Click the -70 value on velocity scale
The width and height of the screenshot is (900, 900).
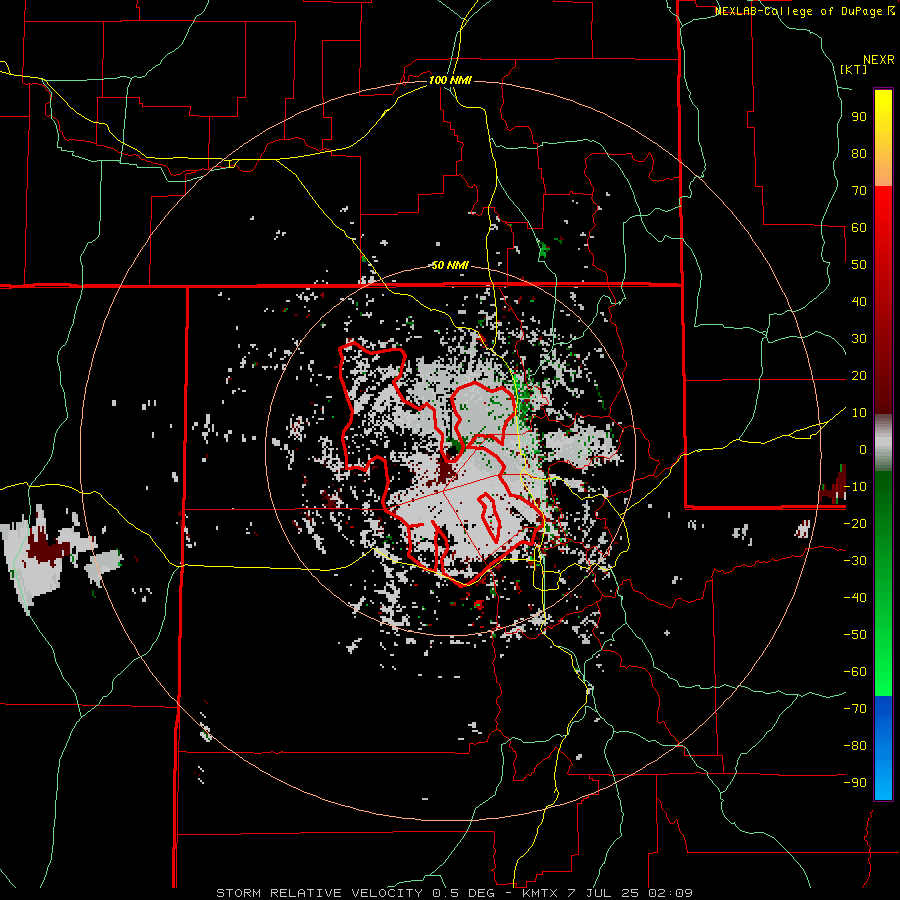coord(855,708)
